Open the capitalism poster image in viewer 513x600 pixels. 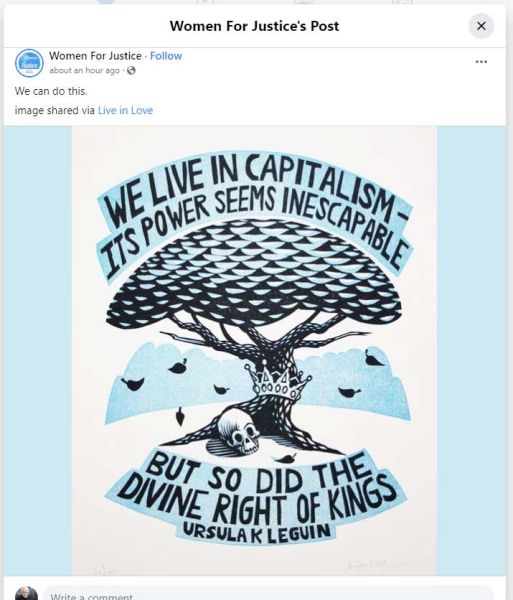pos(254,351)
